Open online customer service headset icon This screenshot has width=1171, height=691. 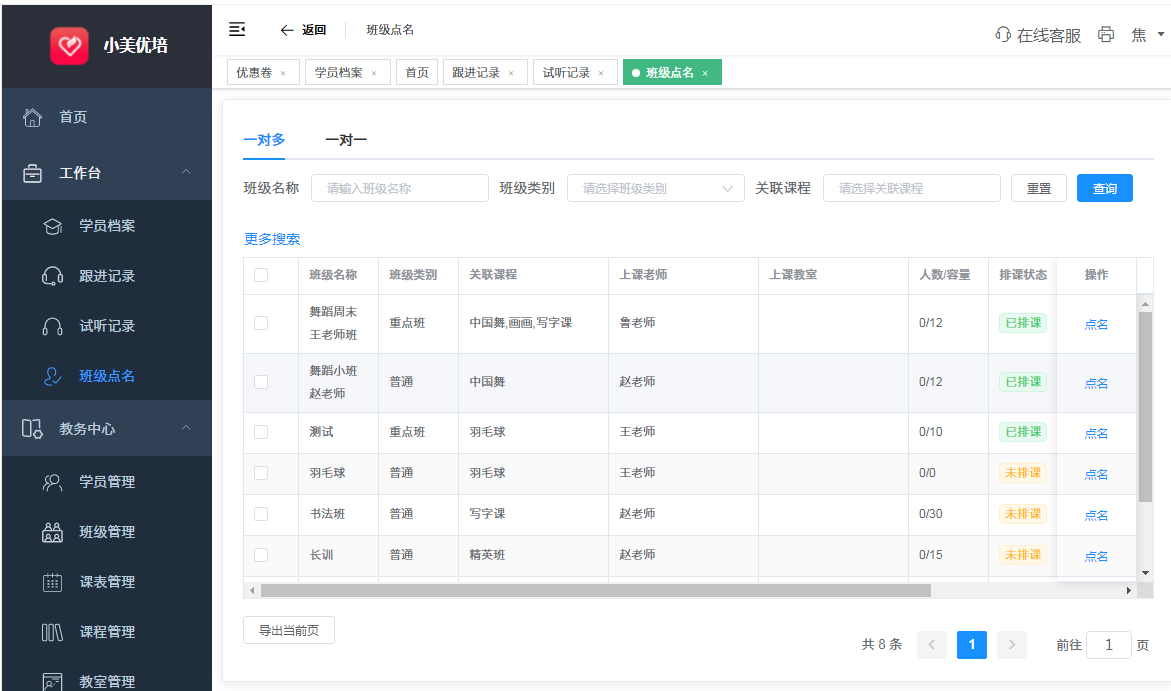click(x=1003, y=35)
